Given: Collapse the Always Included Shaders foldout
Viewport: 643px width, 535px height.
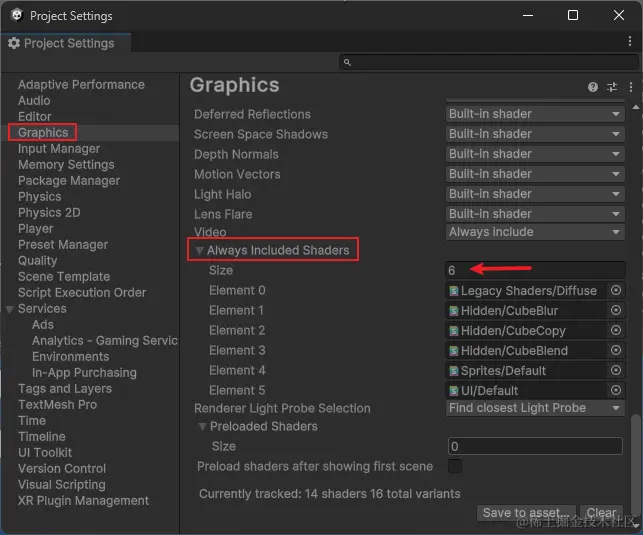Looking at the screenshot, I should click(199, 250).
